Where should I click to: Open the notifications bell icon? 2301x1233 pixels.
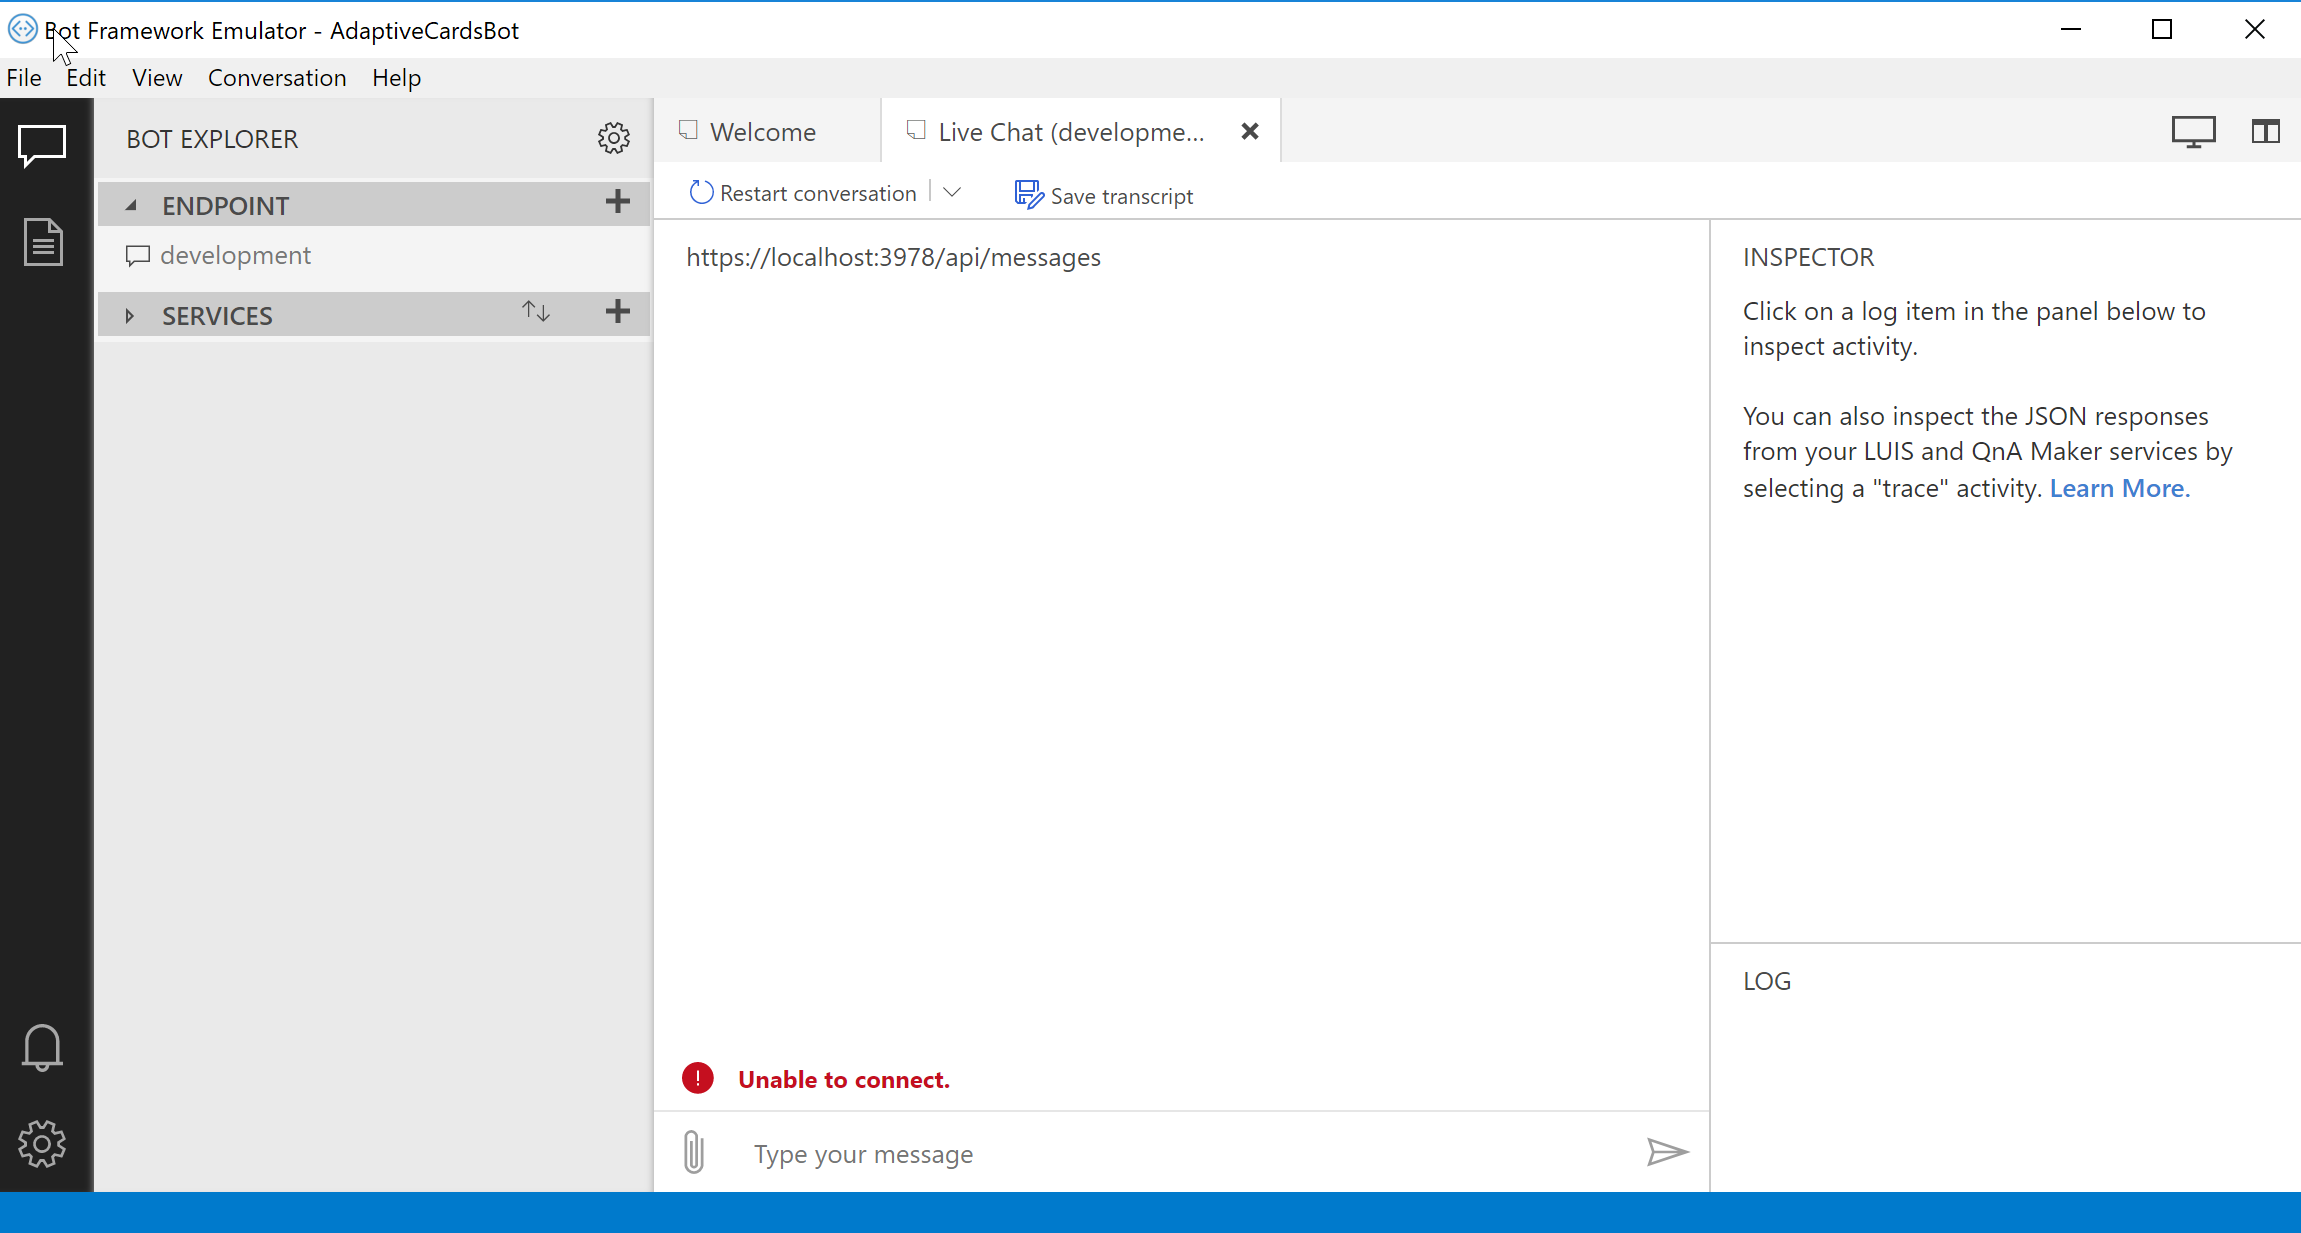[42, 1047]
